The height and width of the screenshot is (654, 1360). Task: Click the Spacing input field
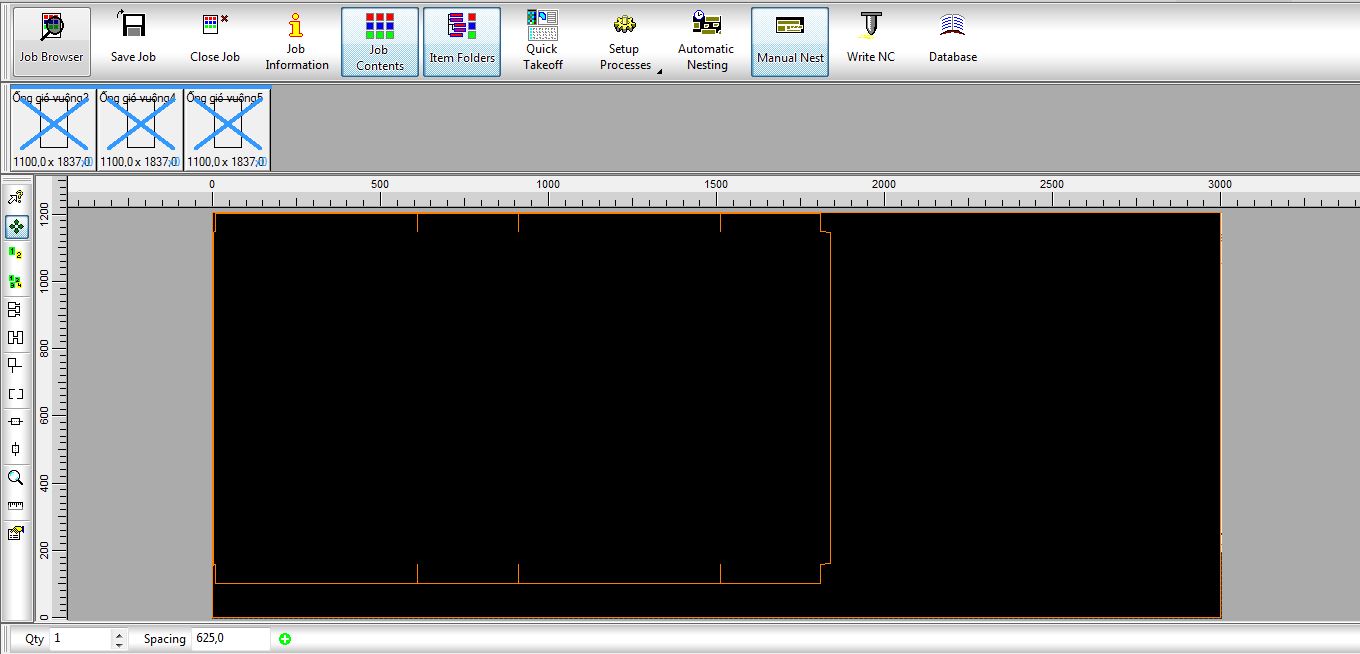(231, 639)
